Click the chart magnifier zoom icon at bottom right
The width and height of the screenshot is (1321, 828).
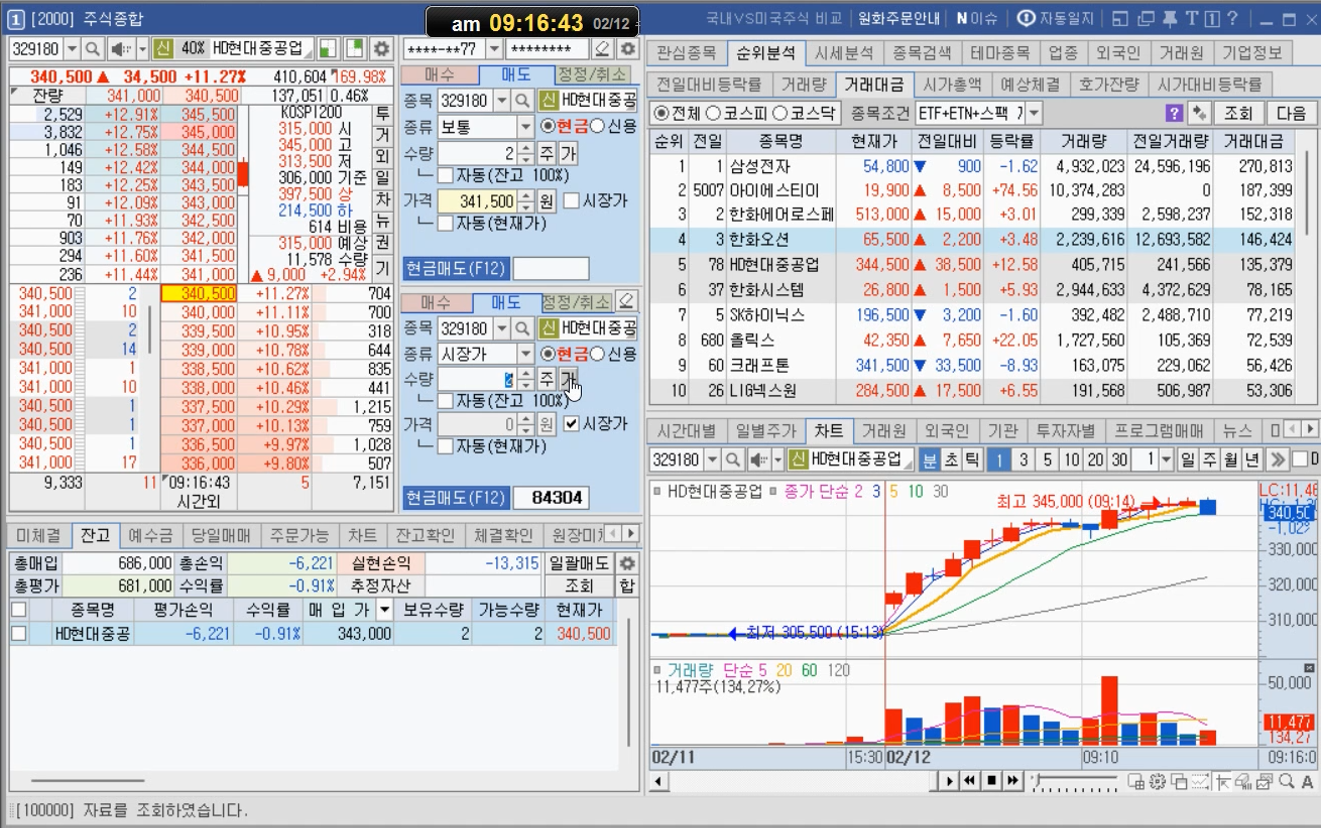(x=1286, y=781)
